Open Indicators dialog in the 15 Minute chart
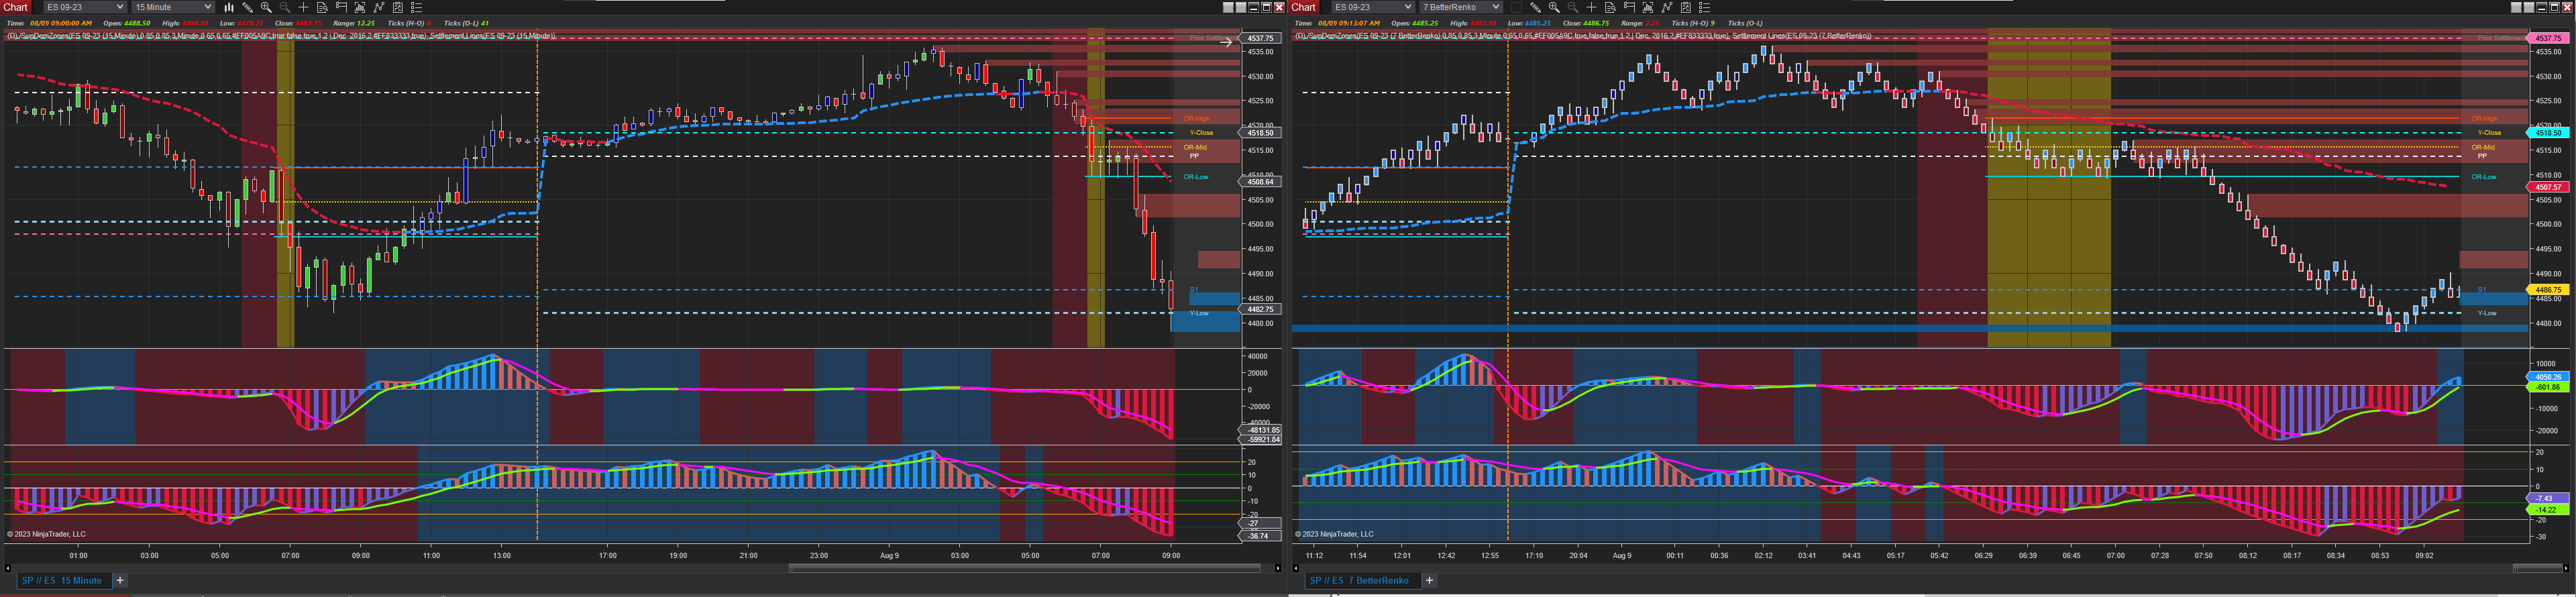This screenshot has width=2576, height=597. coord(360,7)
